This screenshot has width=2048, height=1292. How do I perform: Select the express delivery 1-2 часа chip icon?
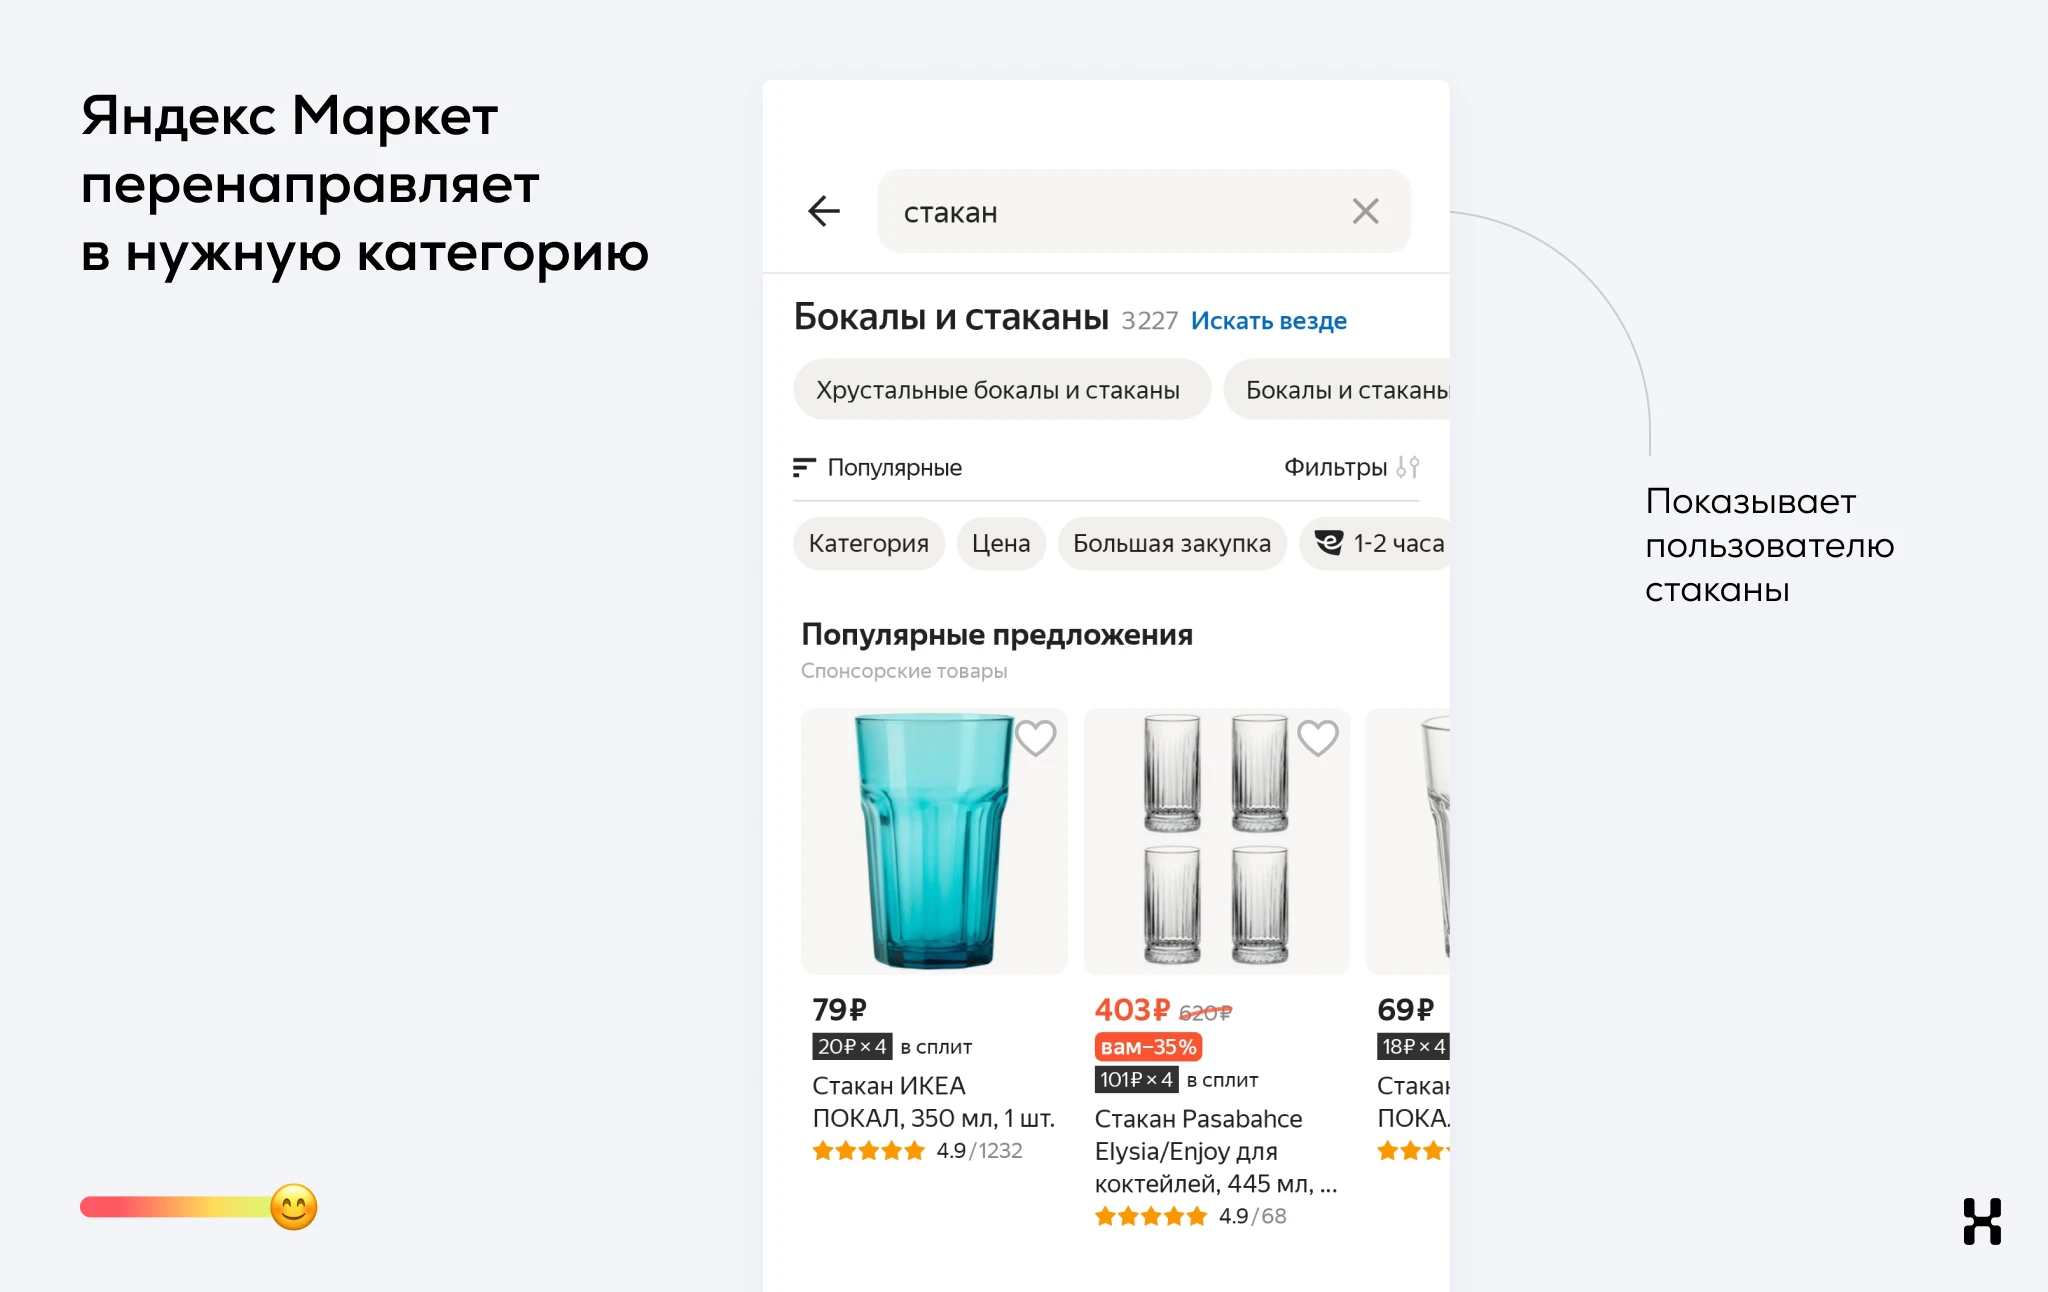[x=1329, y=543]
